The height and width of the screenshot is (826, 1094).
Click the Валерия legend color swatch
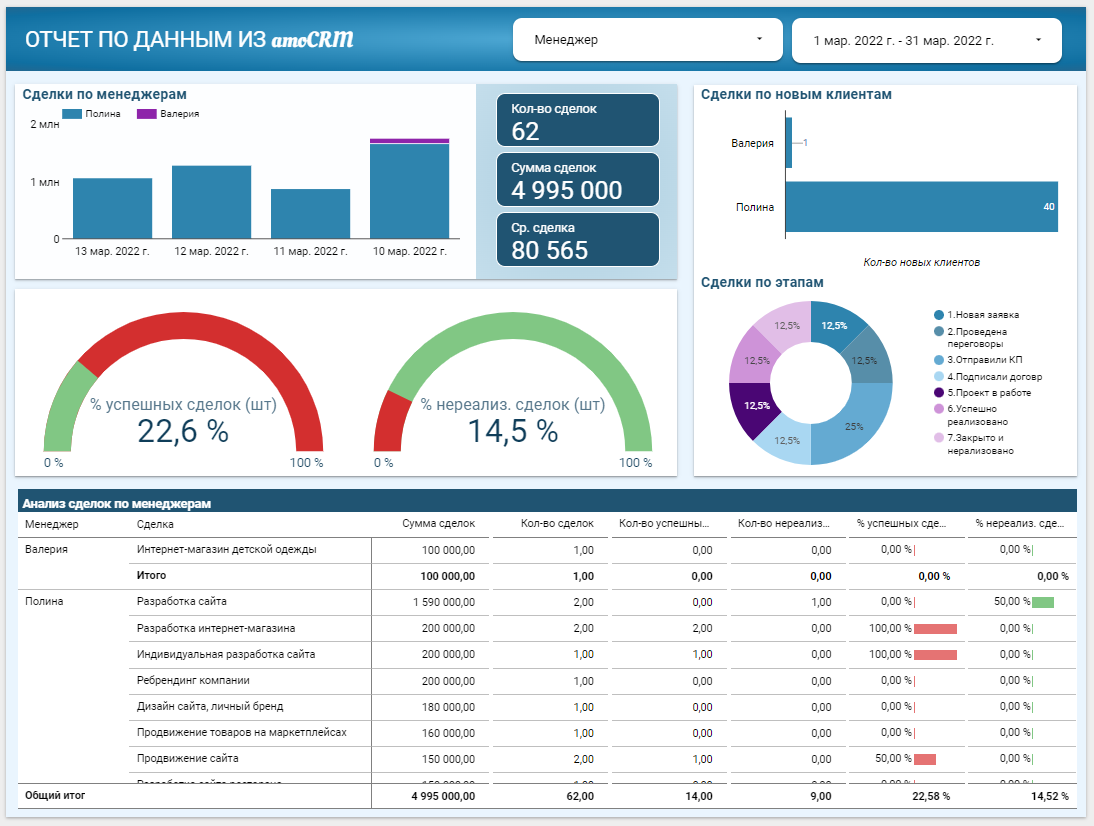click(147, 114)
